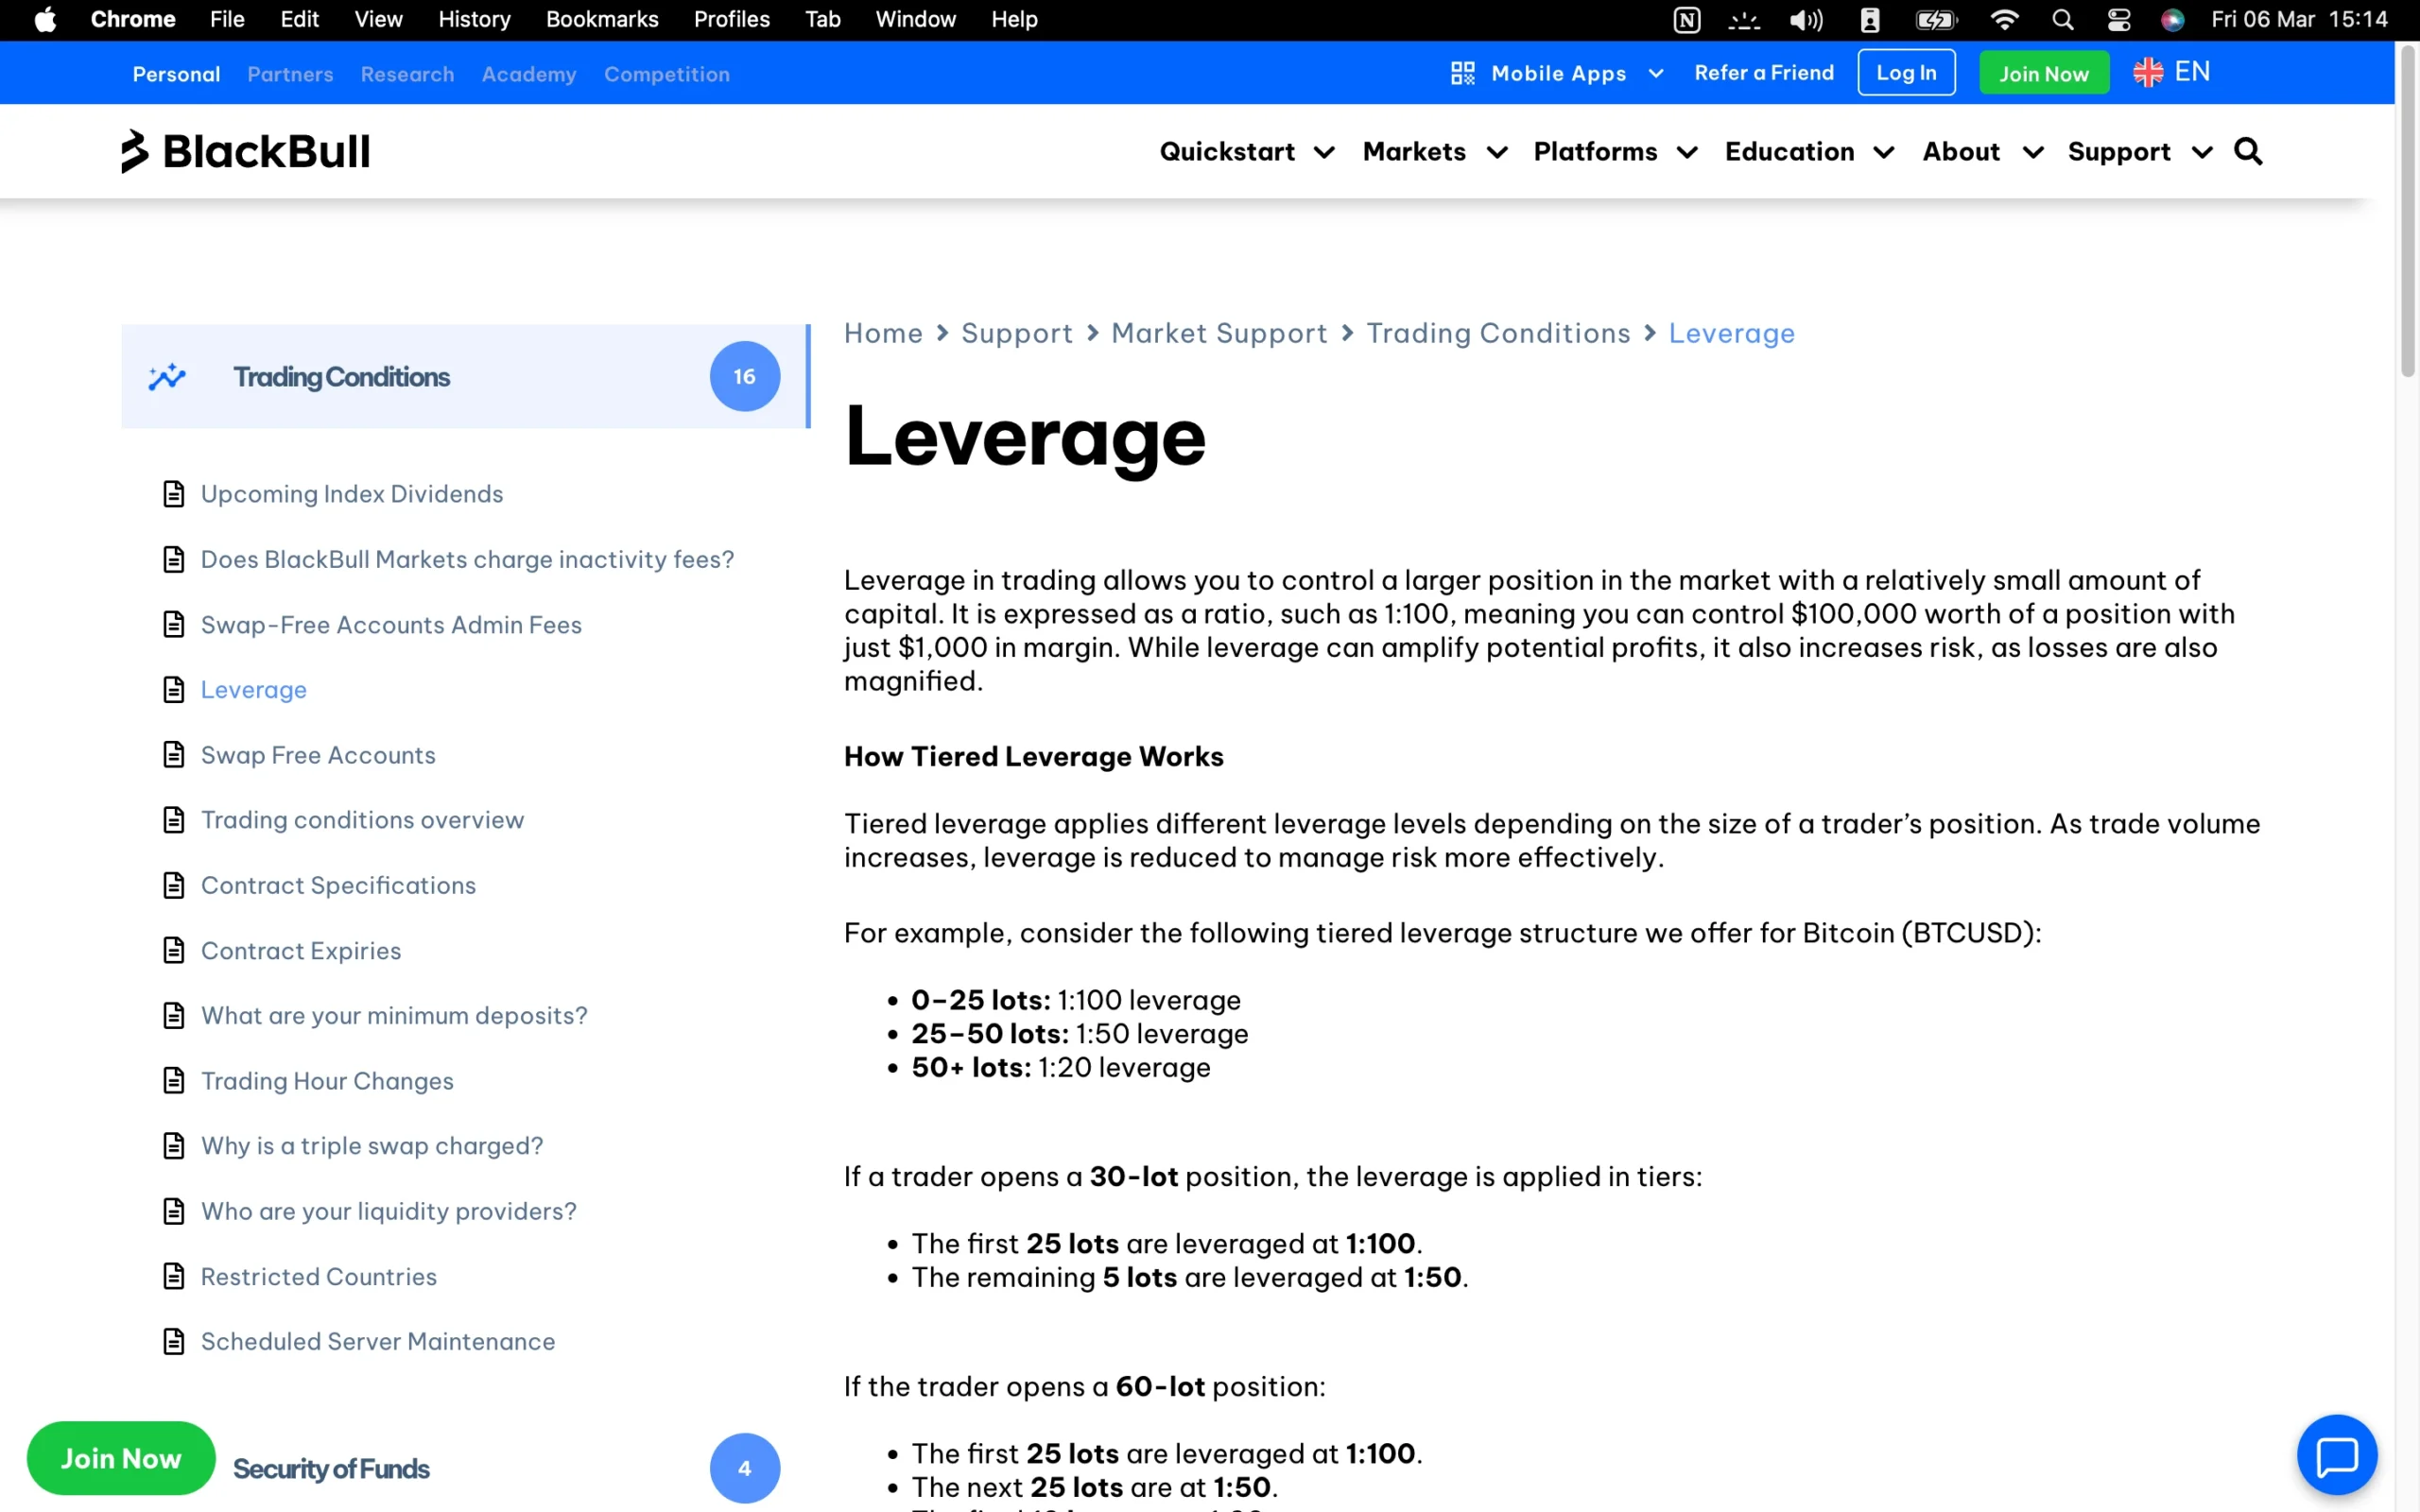Click the Mobile Apps QR code icon

(1462, 72)
